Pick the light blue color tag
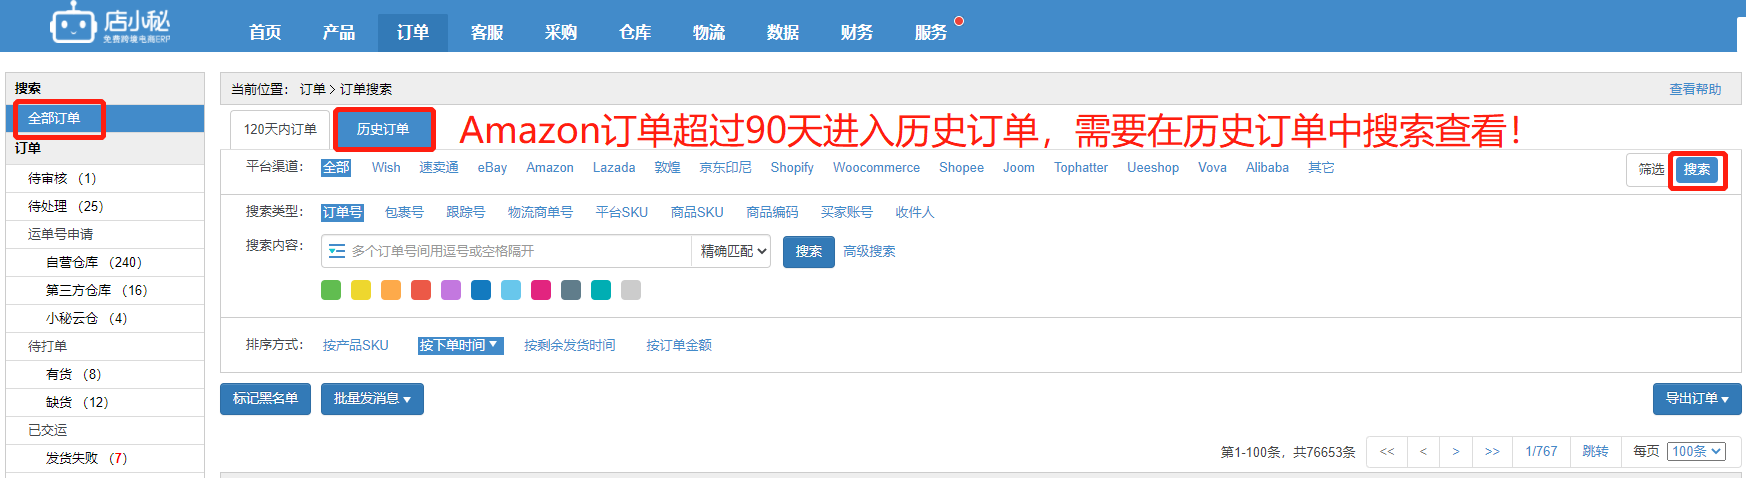The height and width of the screenshot is (478, 1746). coord(511,290)
